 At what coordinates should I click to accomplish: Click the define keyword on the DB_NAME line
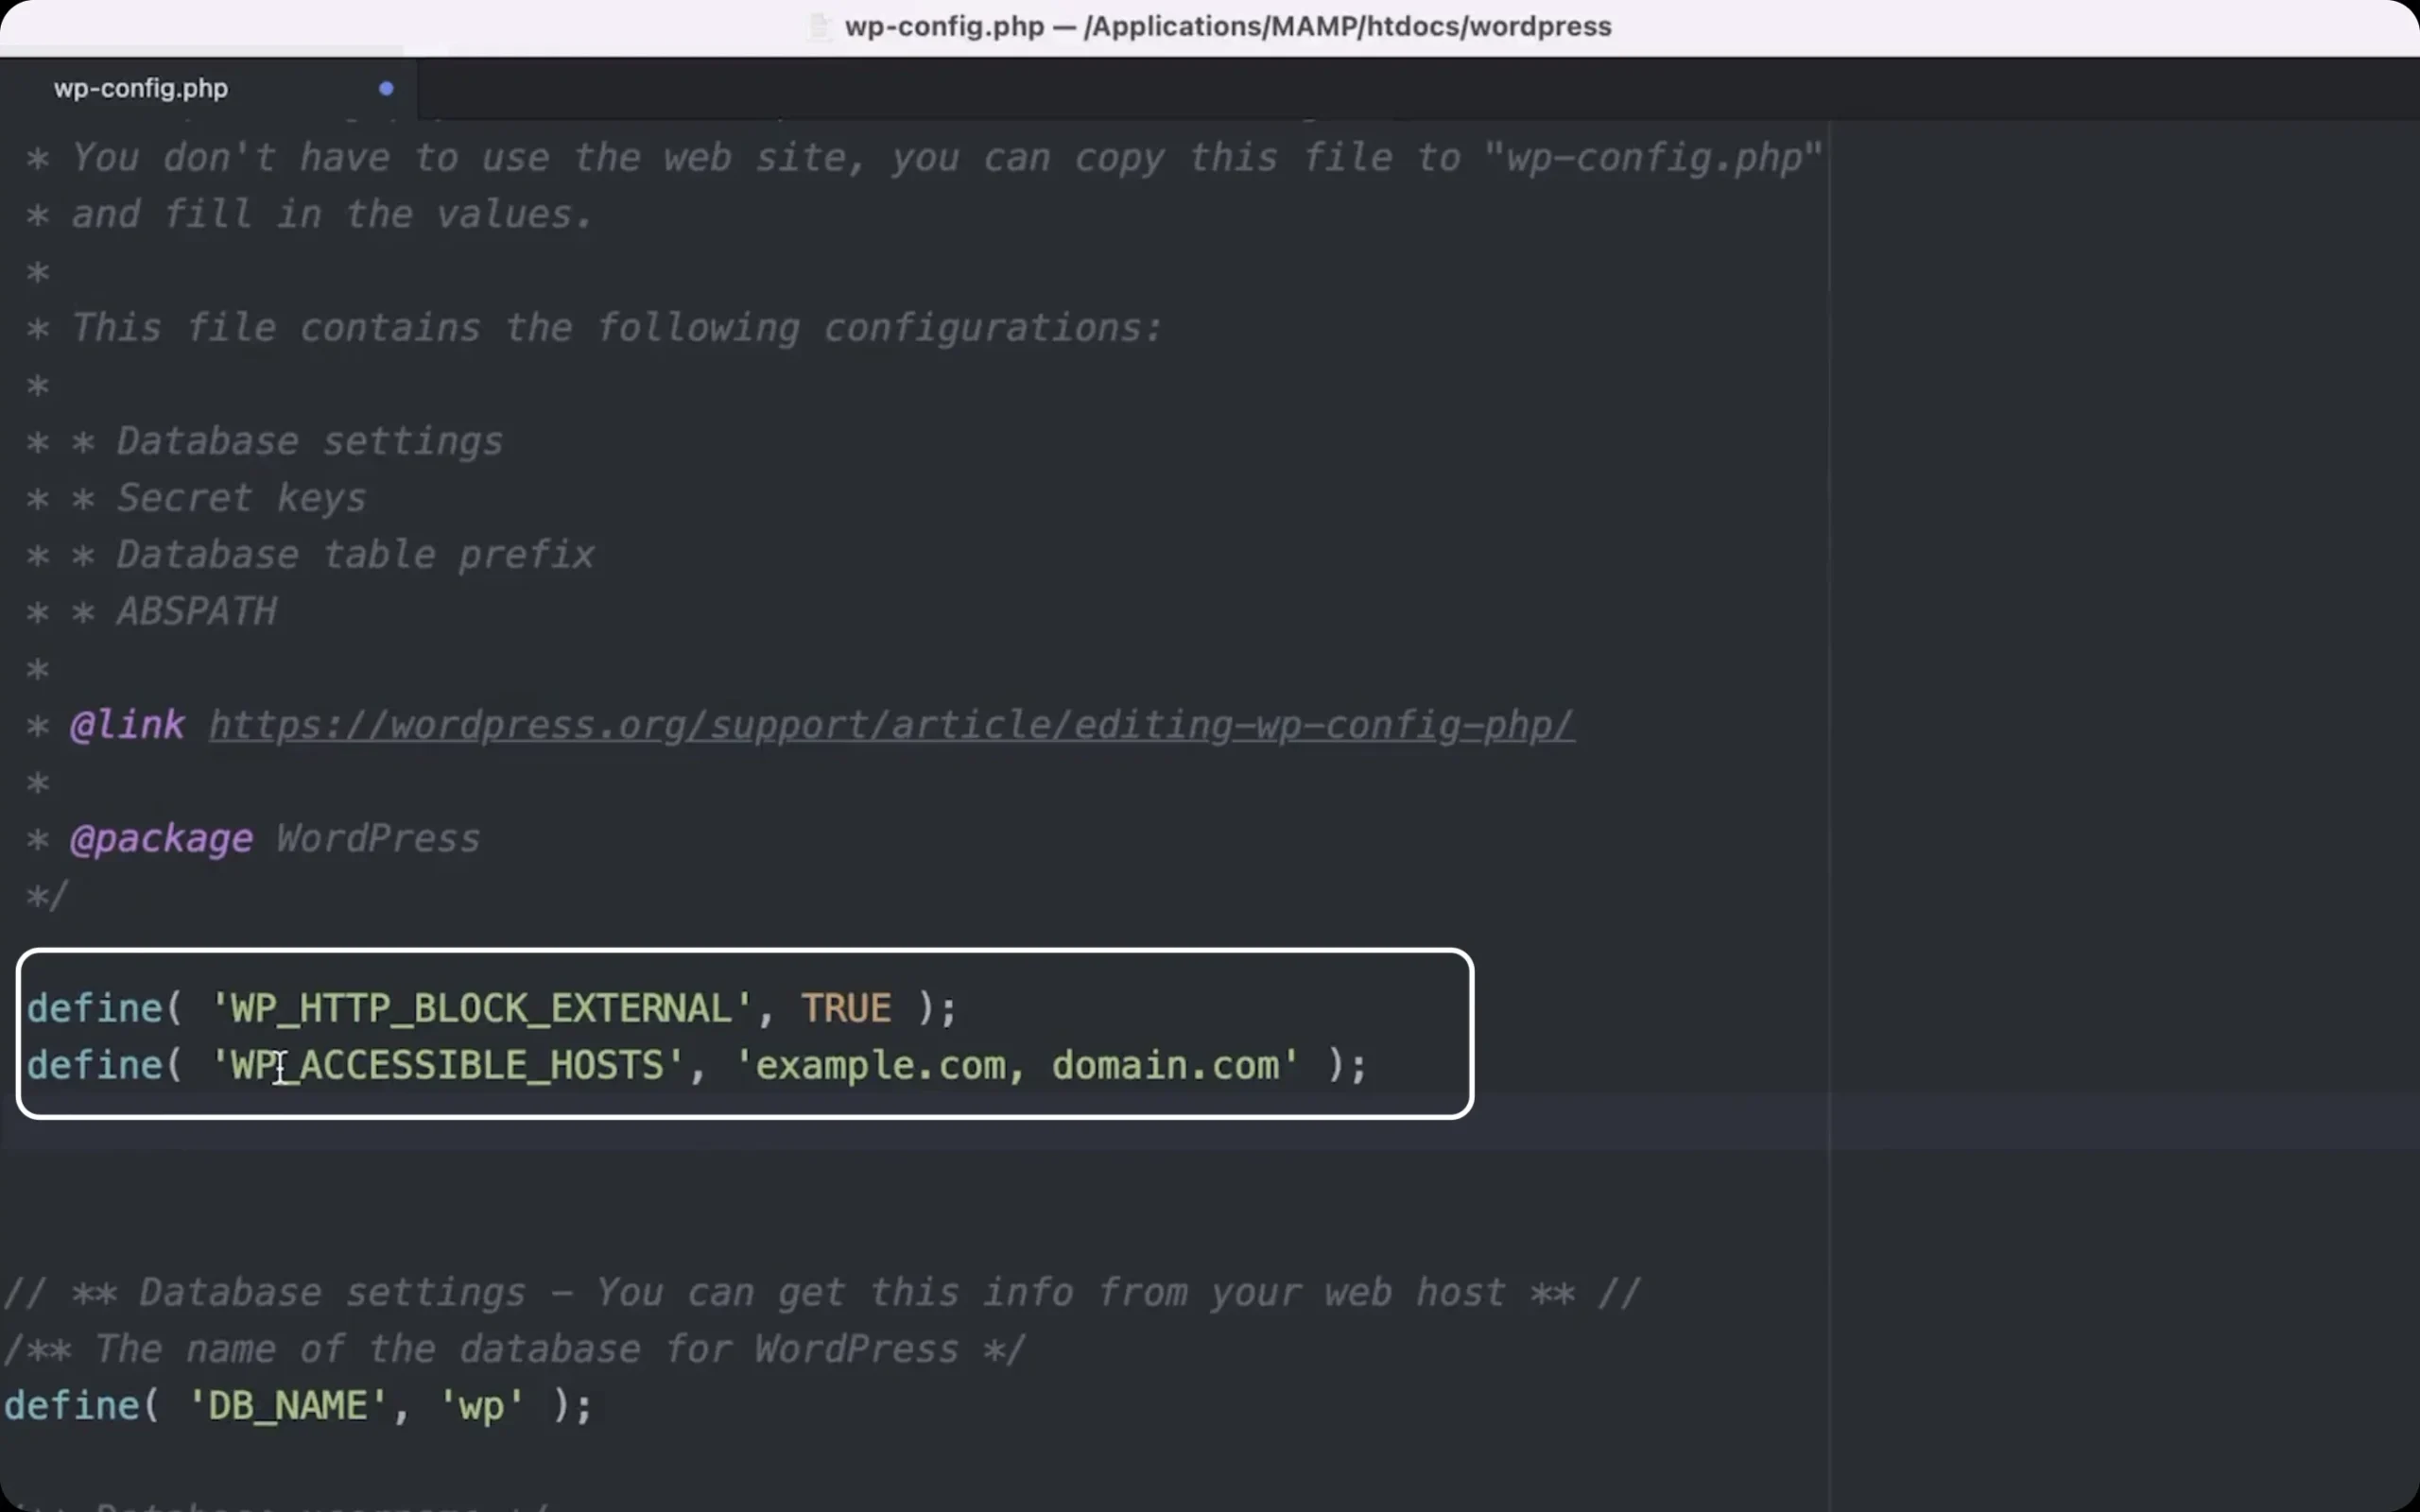pyautogui.click(x=71, y=1405)
